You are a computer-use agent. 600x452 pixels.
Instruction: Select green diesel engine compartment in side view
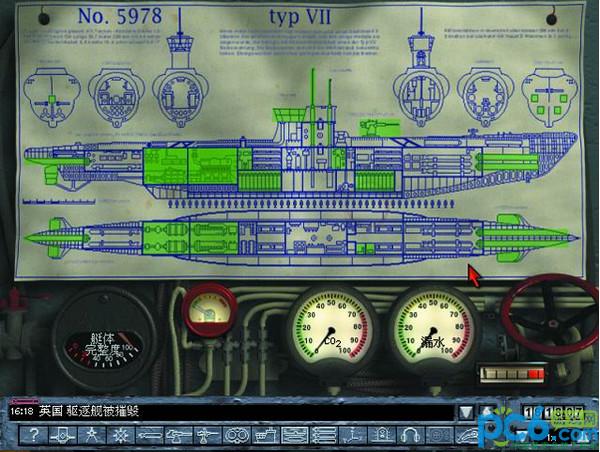[x=212, y=166]
